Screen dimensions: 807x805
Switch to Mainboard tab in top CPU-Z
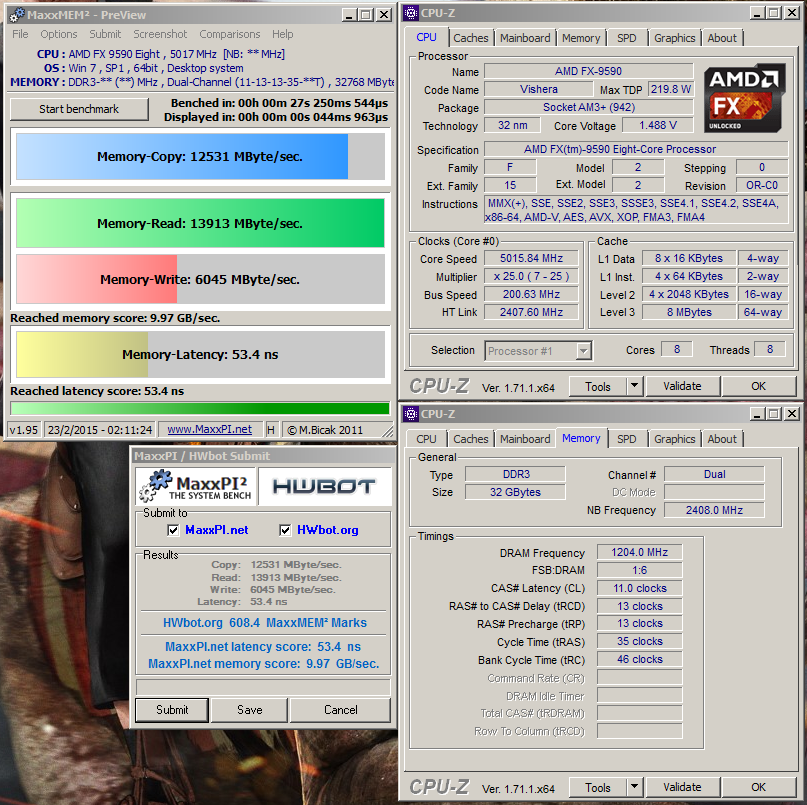[x=525, y=38]
